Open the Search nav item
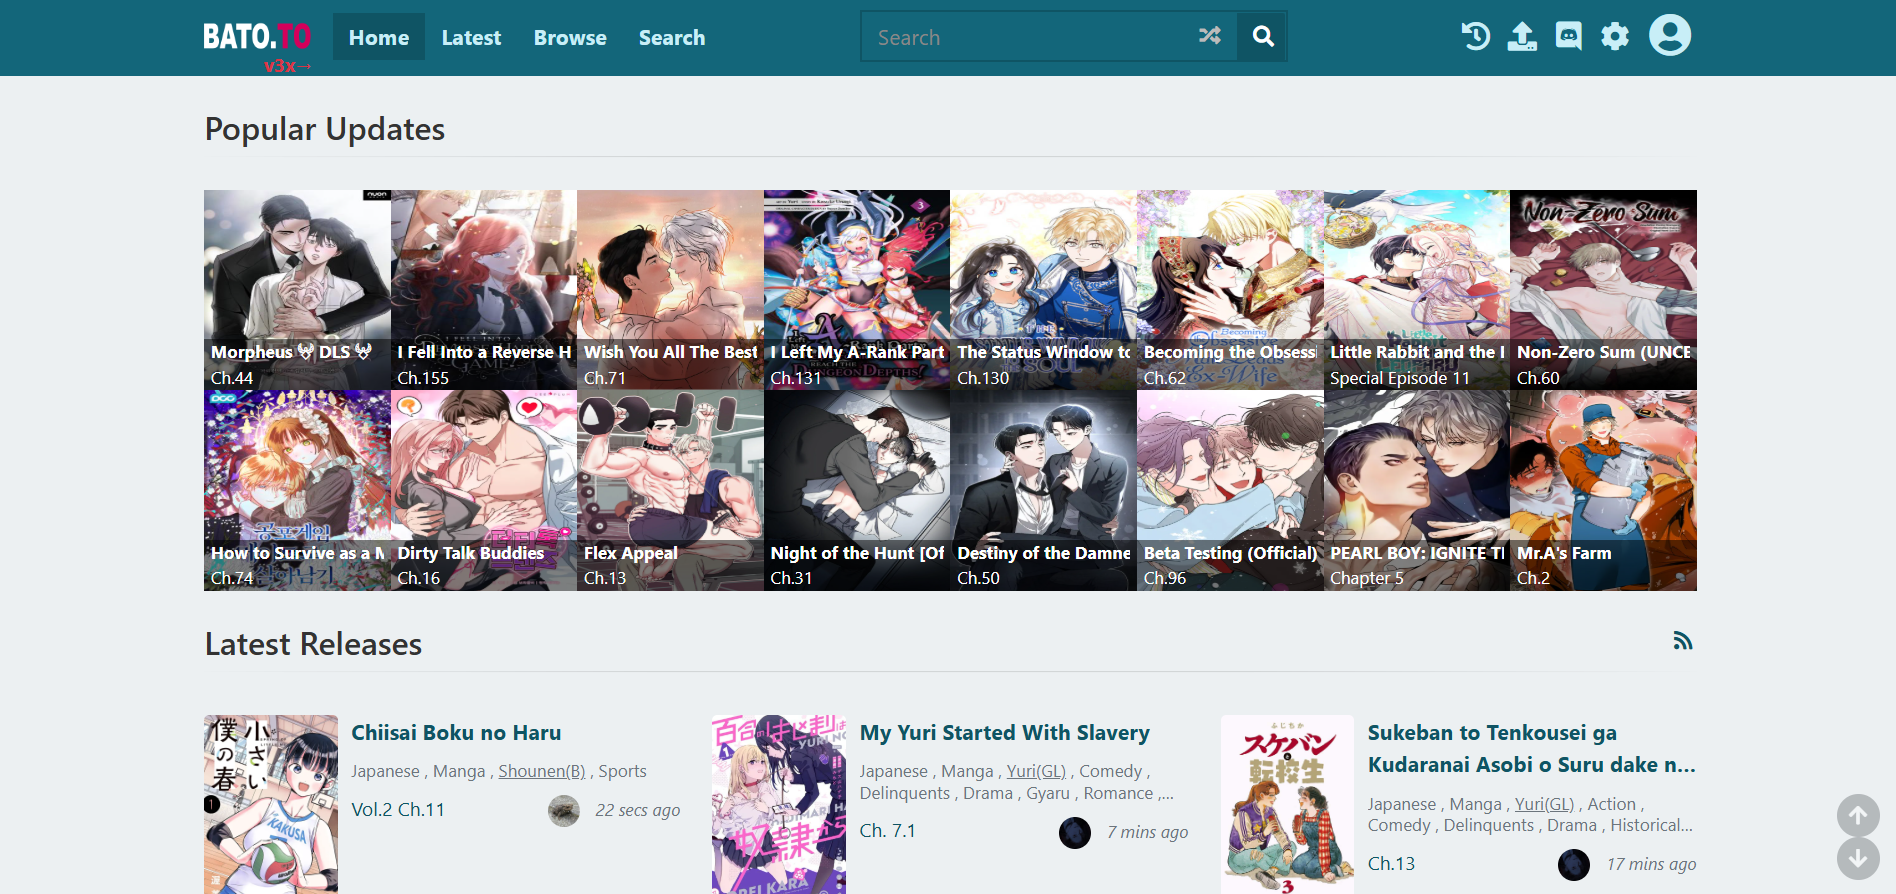This screenshot has height=894, width=1896. [x=672, y=37]
